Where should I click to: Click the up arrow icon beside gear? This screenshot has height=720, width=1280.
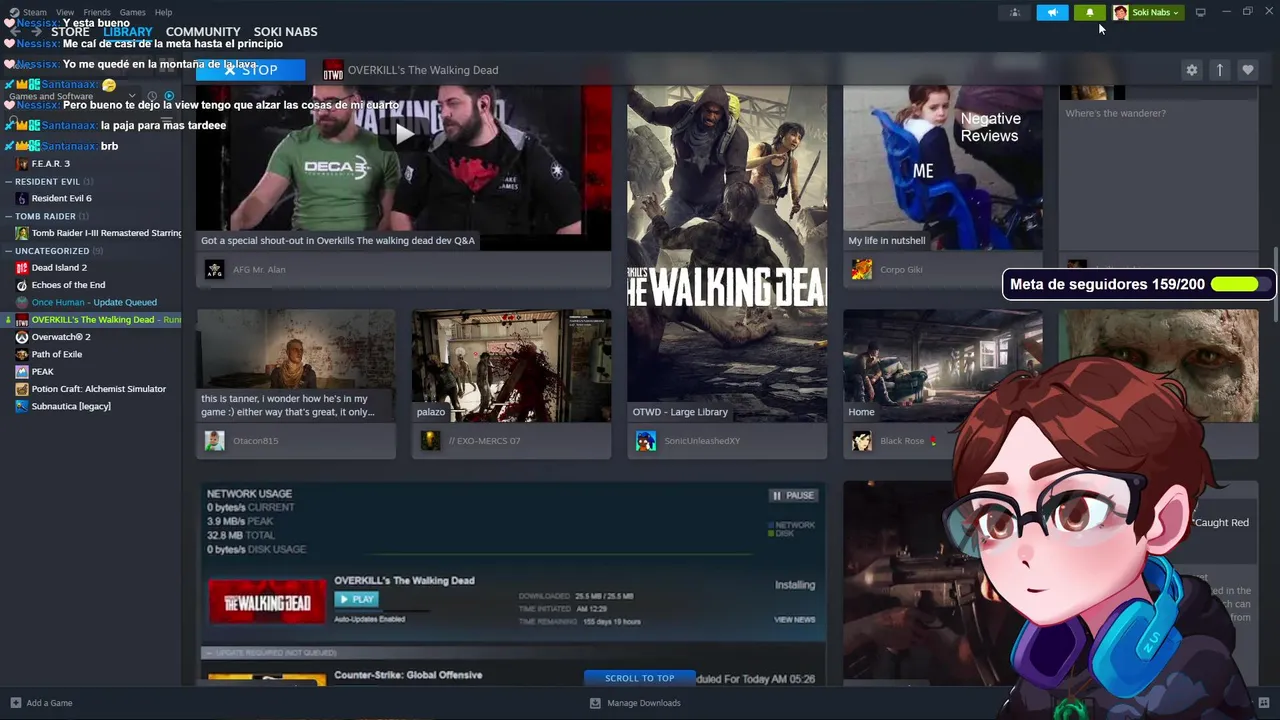[1219, 70]
